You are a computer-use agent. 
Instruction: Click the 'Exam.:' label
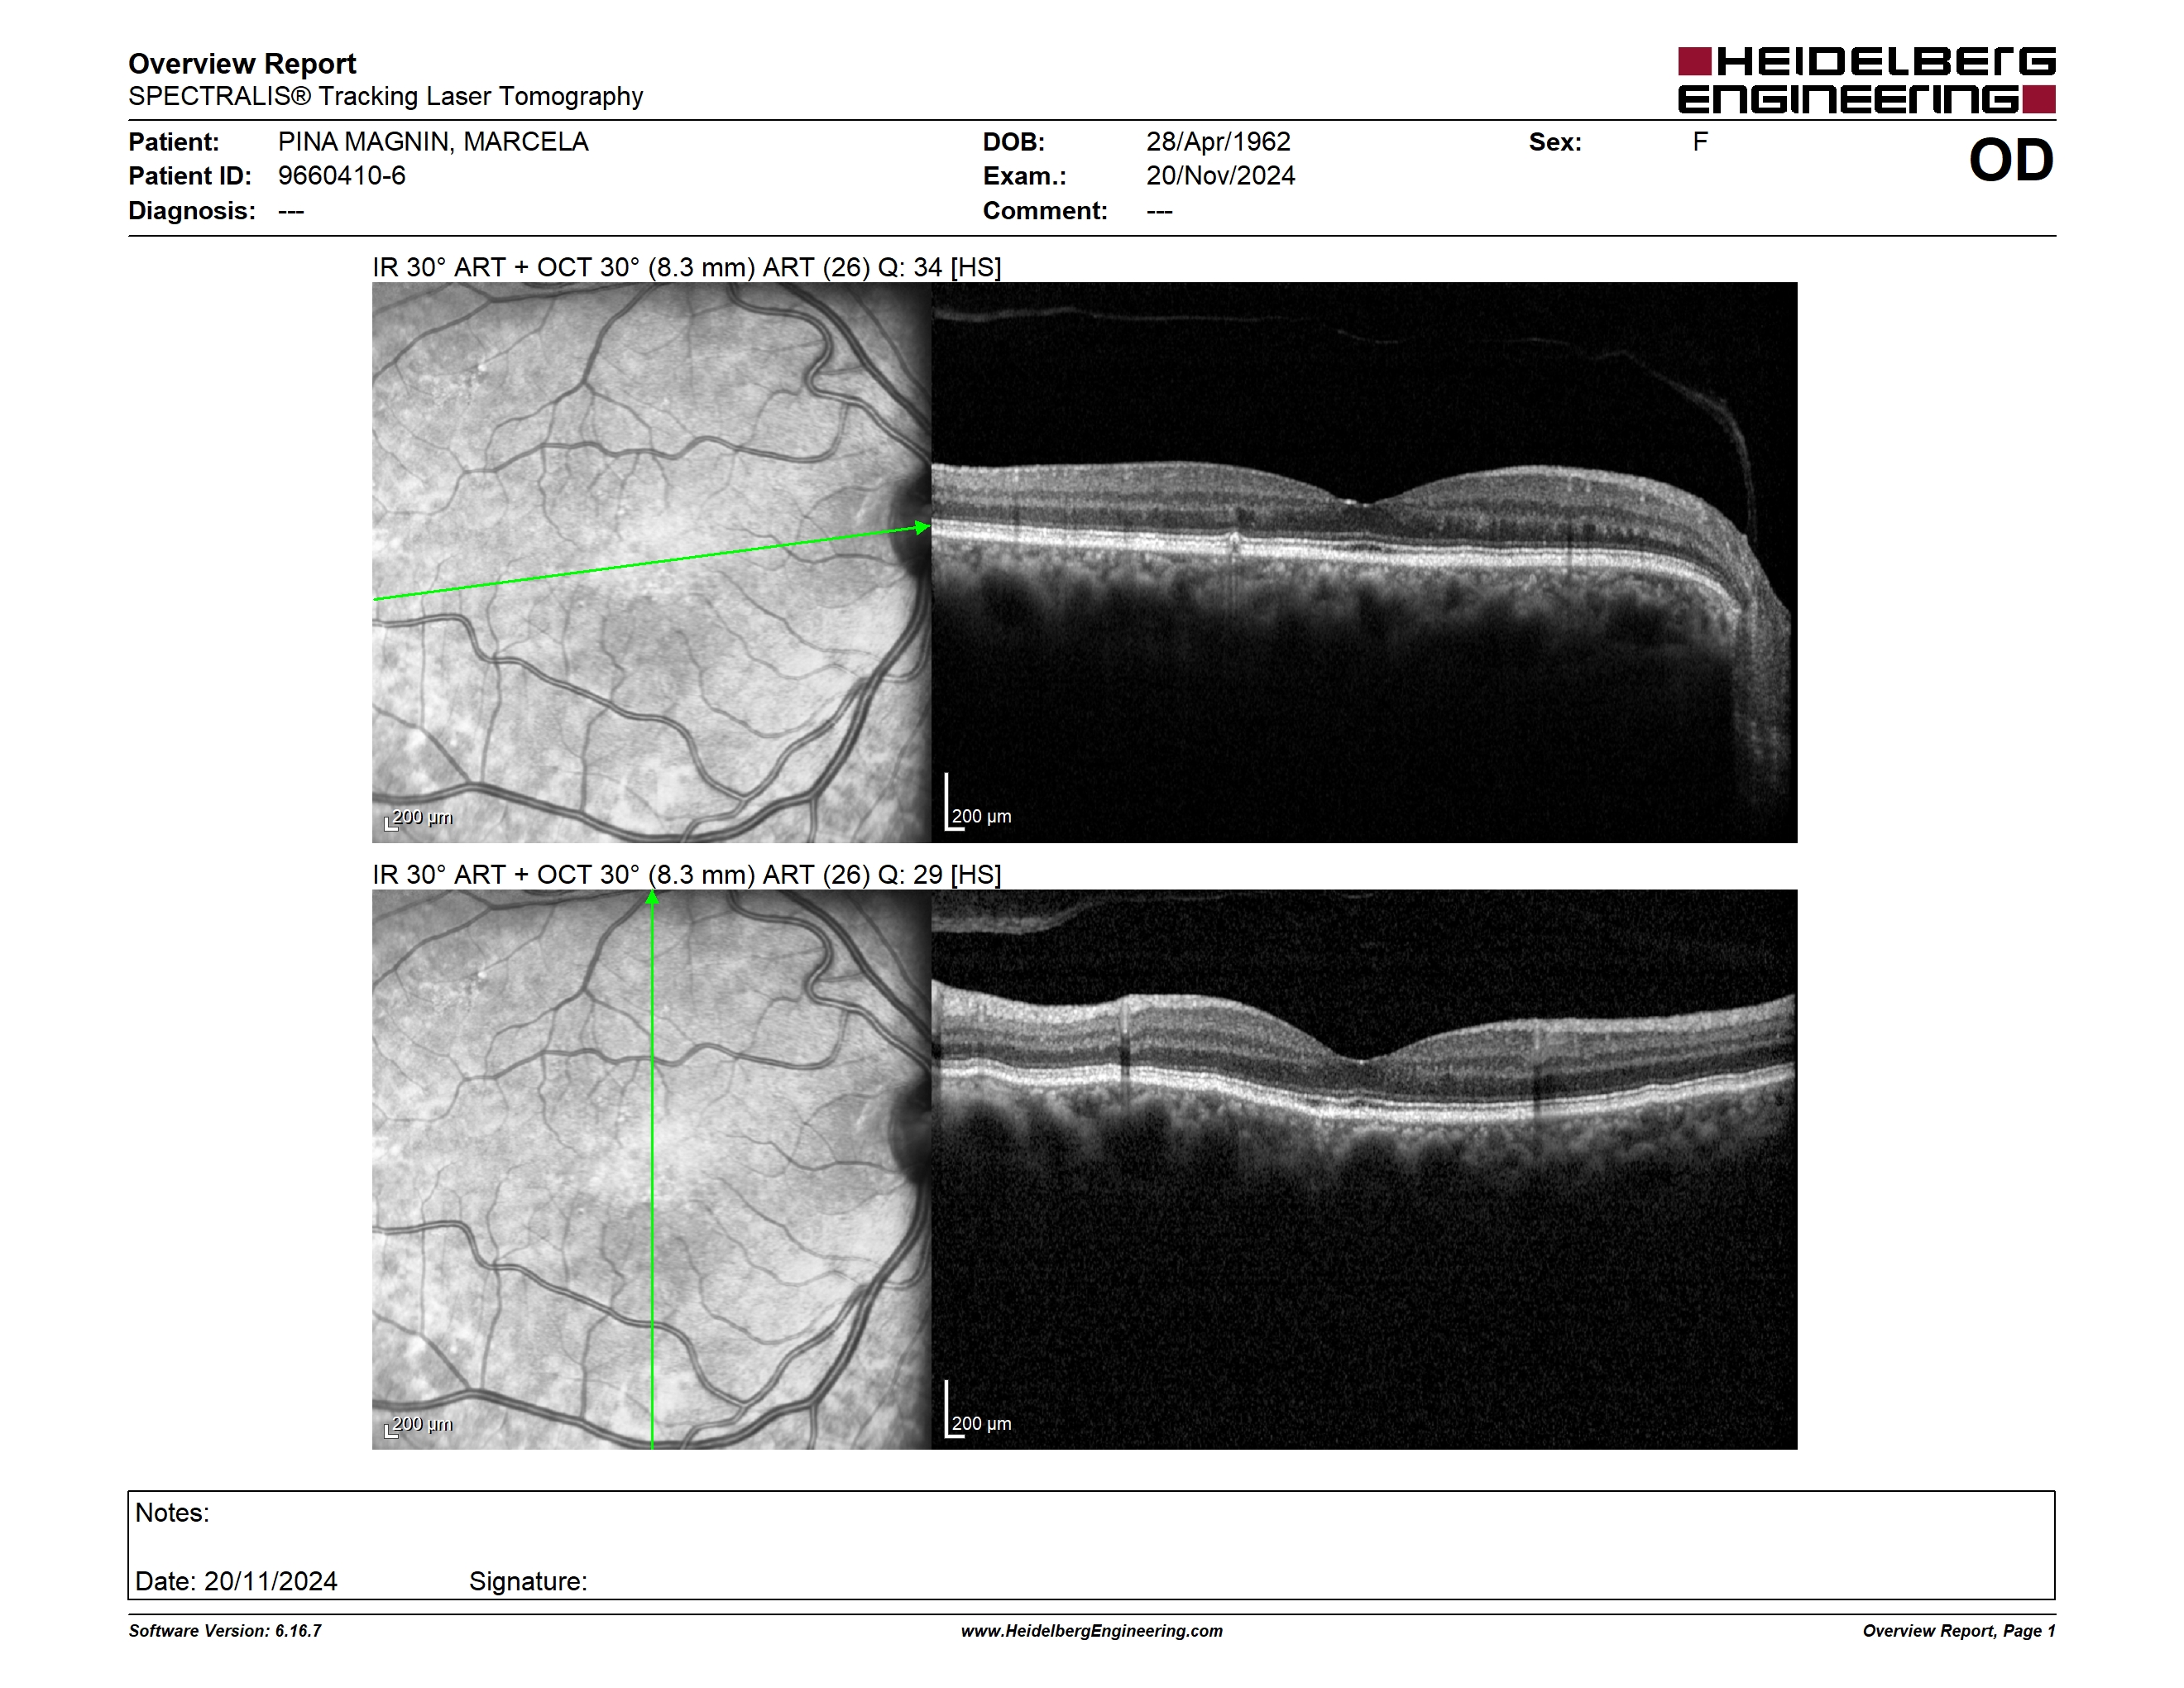pos(1025,176)
